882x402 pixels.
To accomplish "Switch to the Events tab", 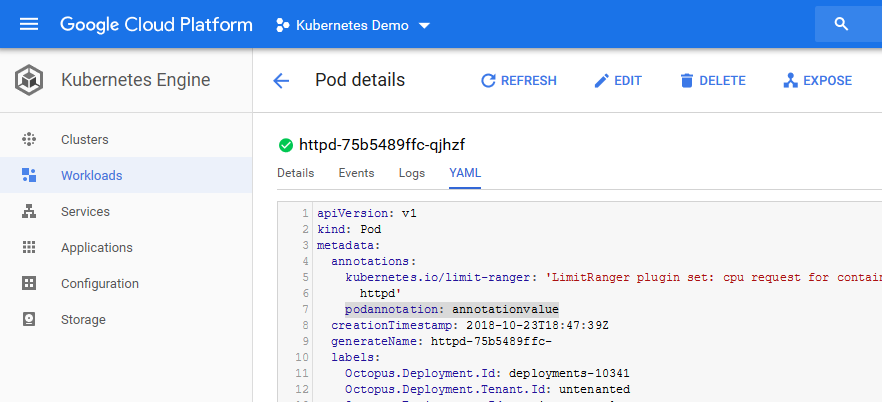I will 356,173.
